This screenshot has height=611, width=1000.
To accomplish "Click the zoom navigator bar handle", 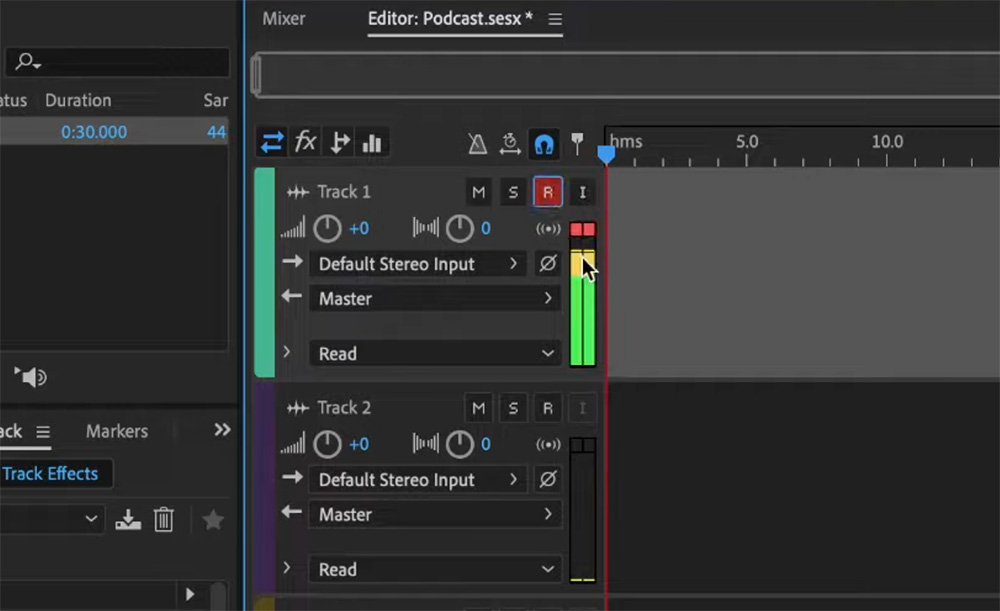I will [x=256, y=75].
